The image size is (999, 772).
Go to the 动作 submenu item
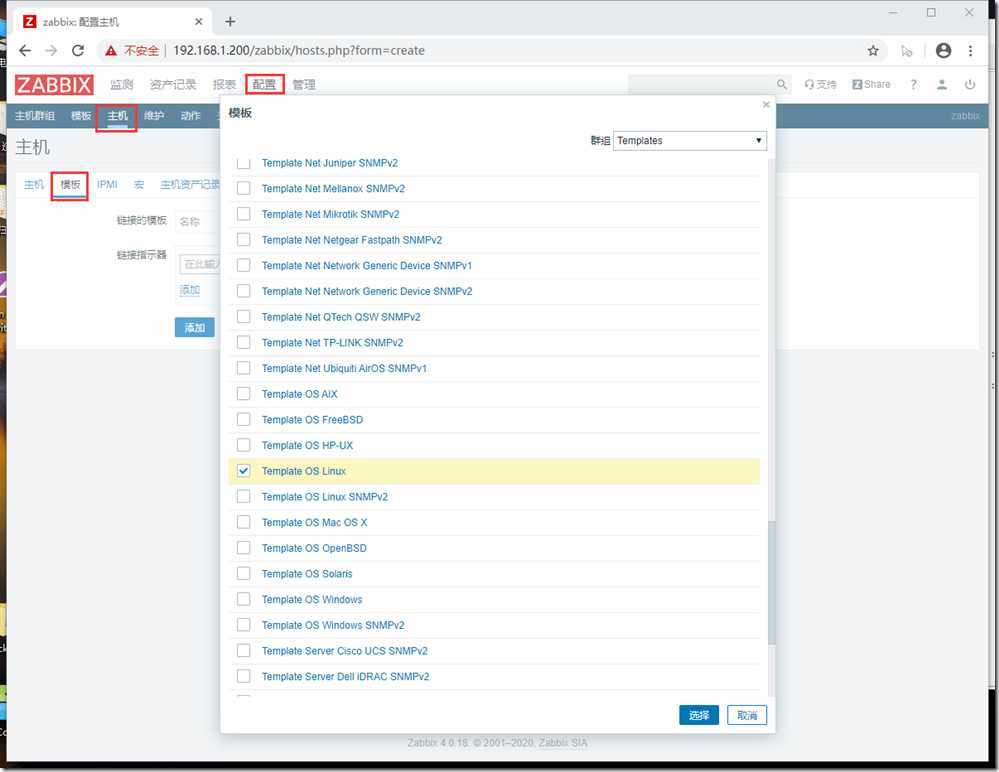coord(190,115)
